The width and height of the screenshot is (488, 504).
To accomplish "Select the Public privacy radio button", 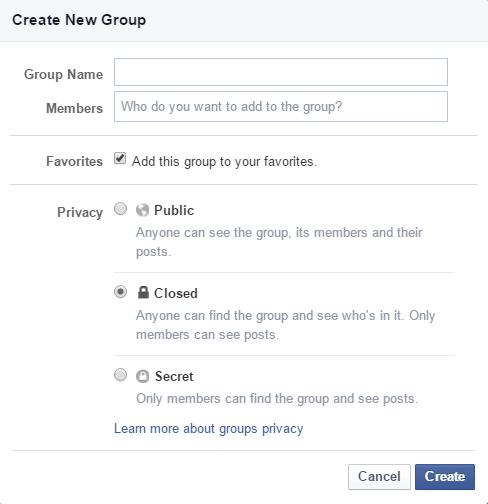I will point(120,209).
